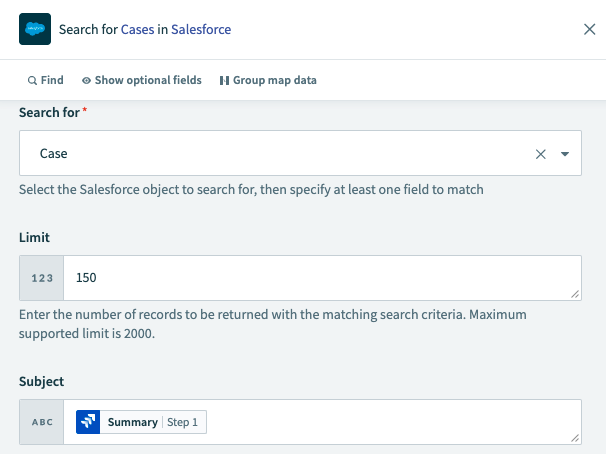Screen dimensions: 606x454
Task: Grab the Subject field resize handle
Action: (576, 438)
